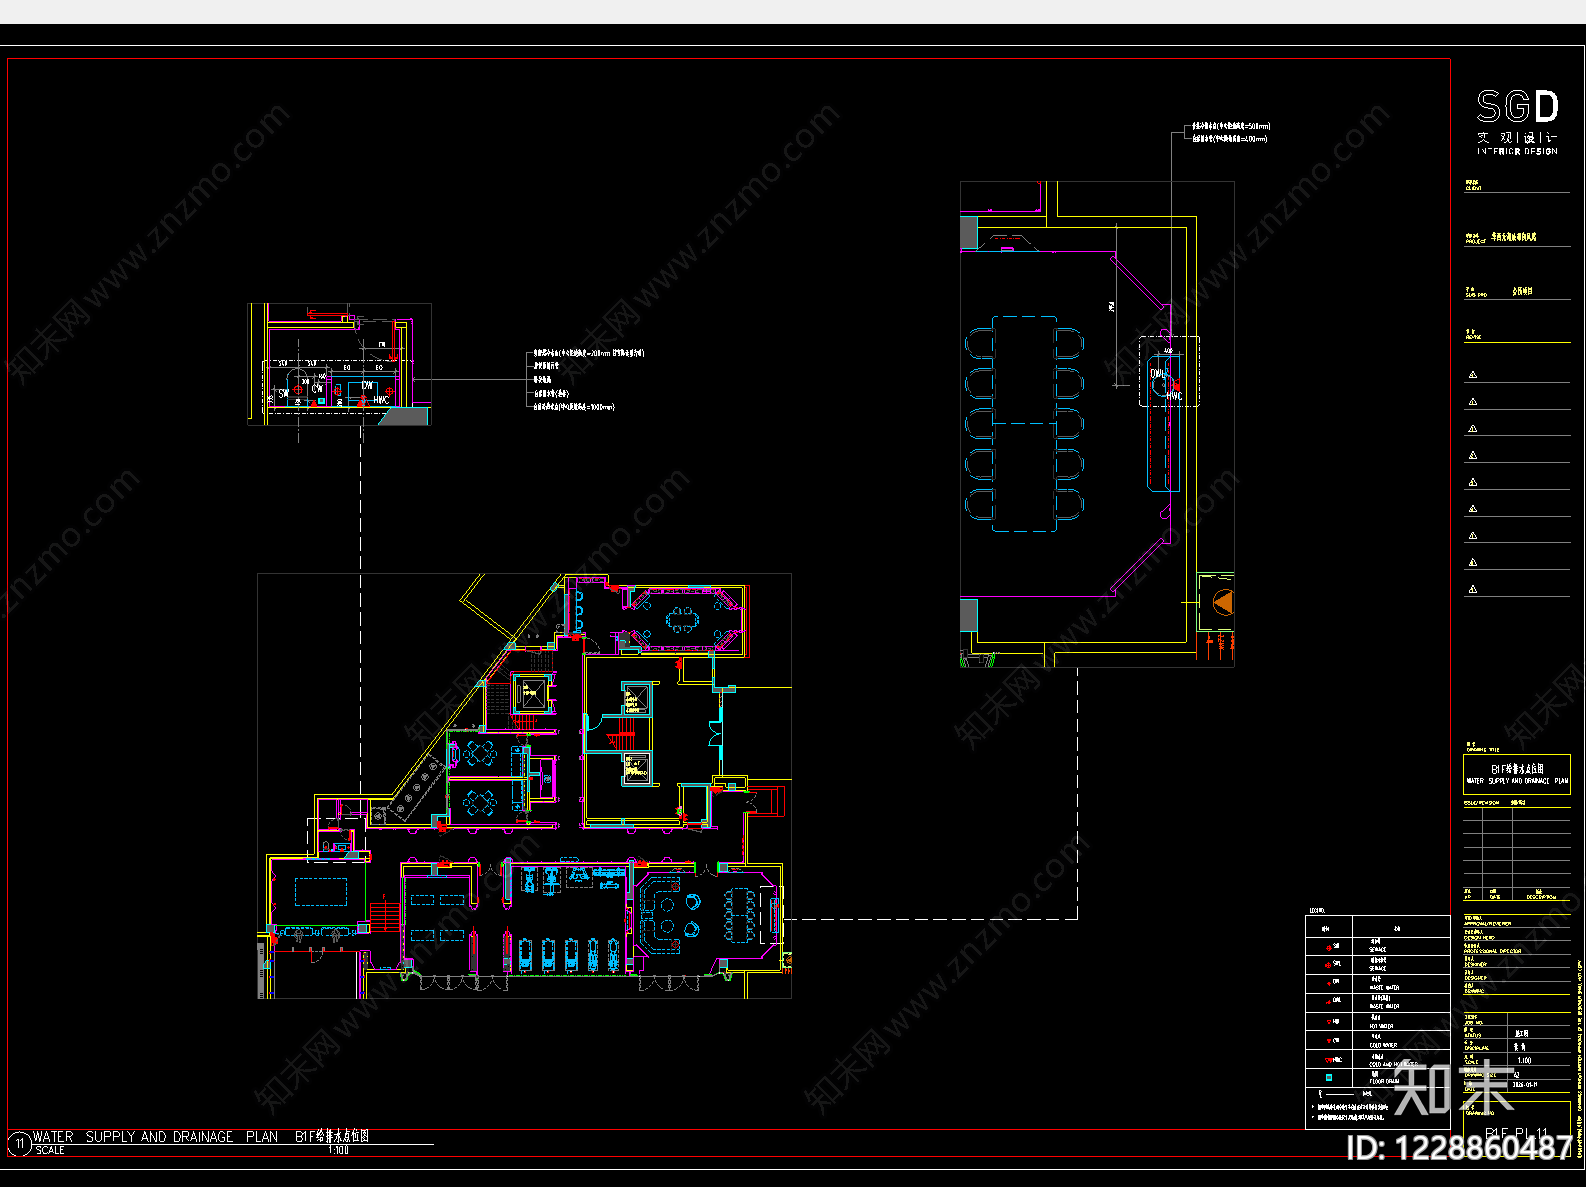Pick the HW hot water legend symbol
The image size is (1586, 1187).
click(x=1329, y=1021)
